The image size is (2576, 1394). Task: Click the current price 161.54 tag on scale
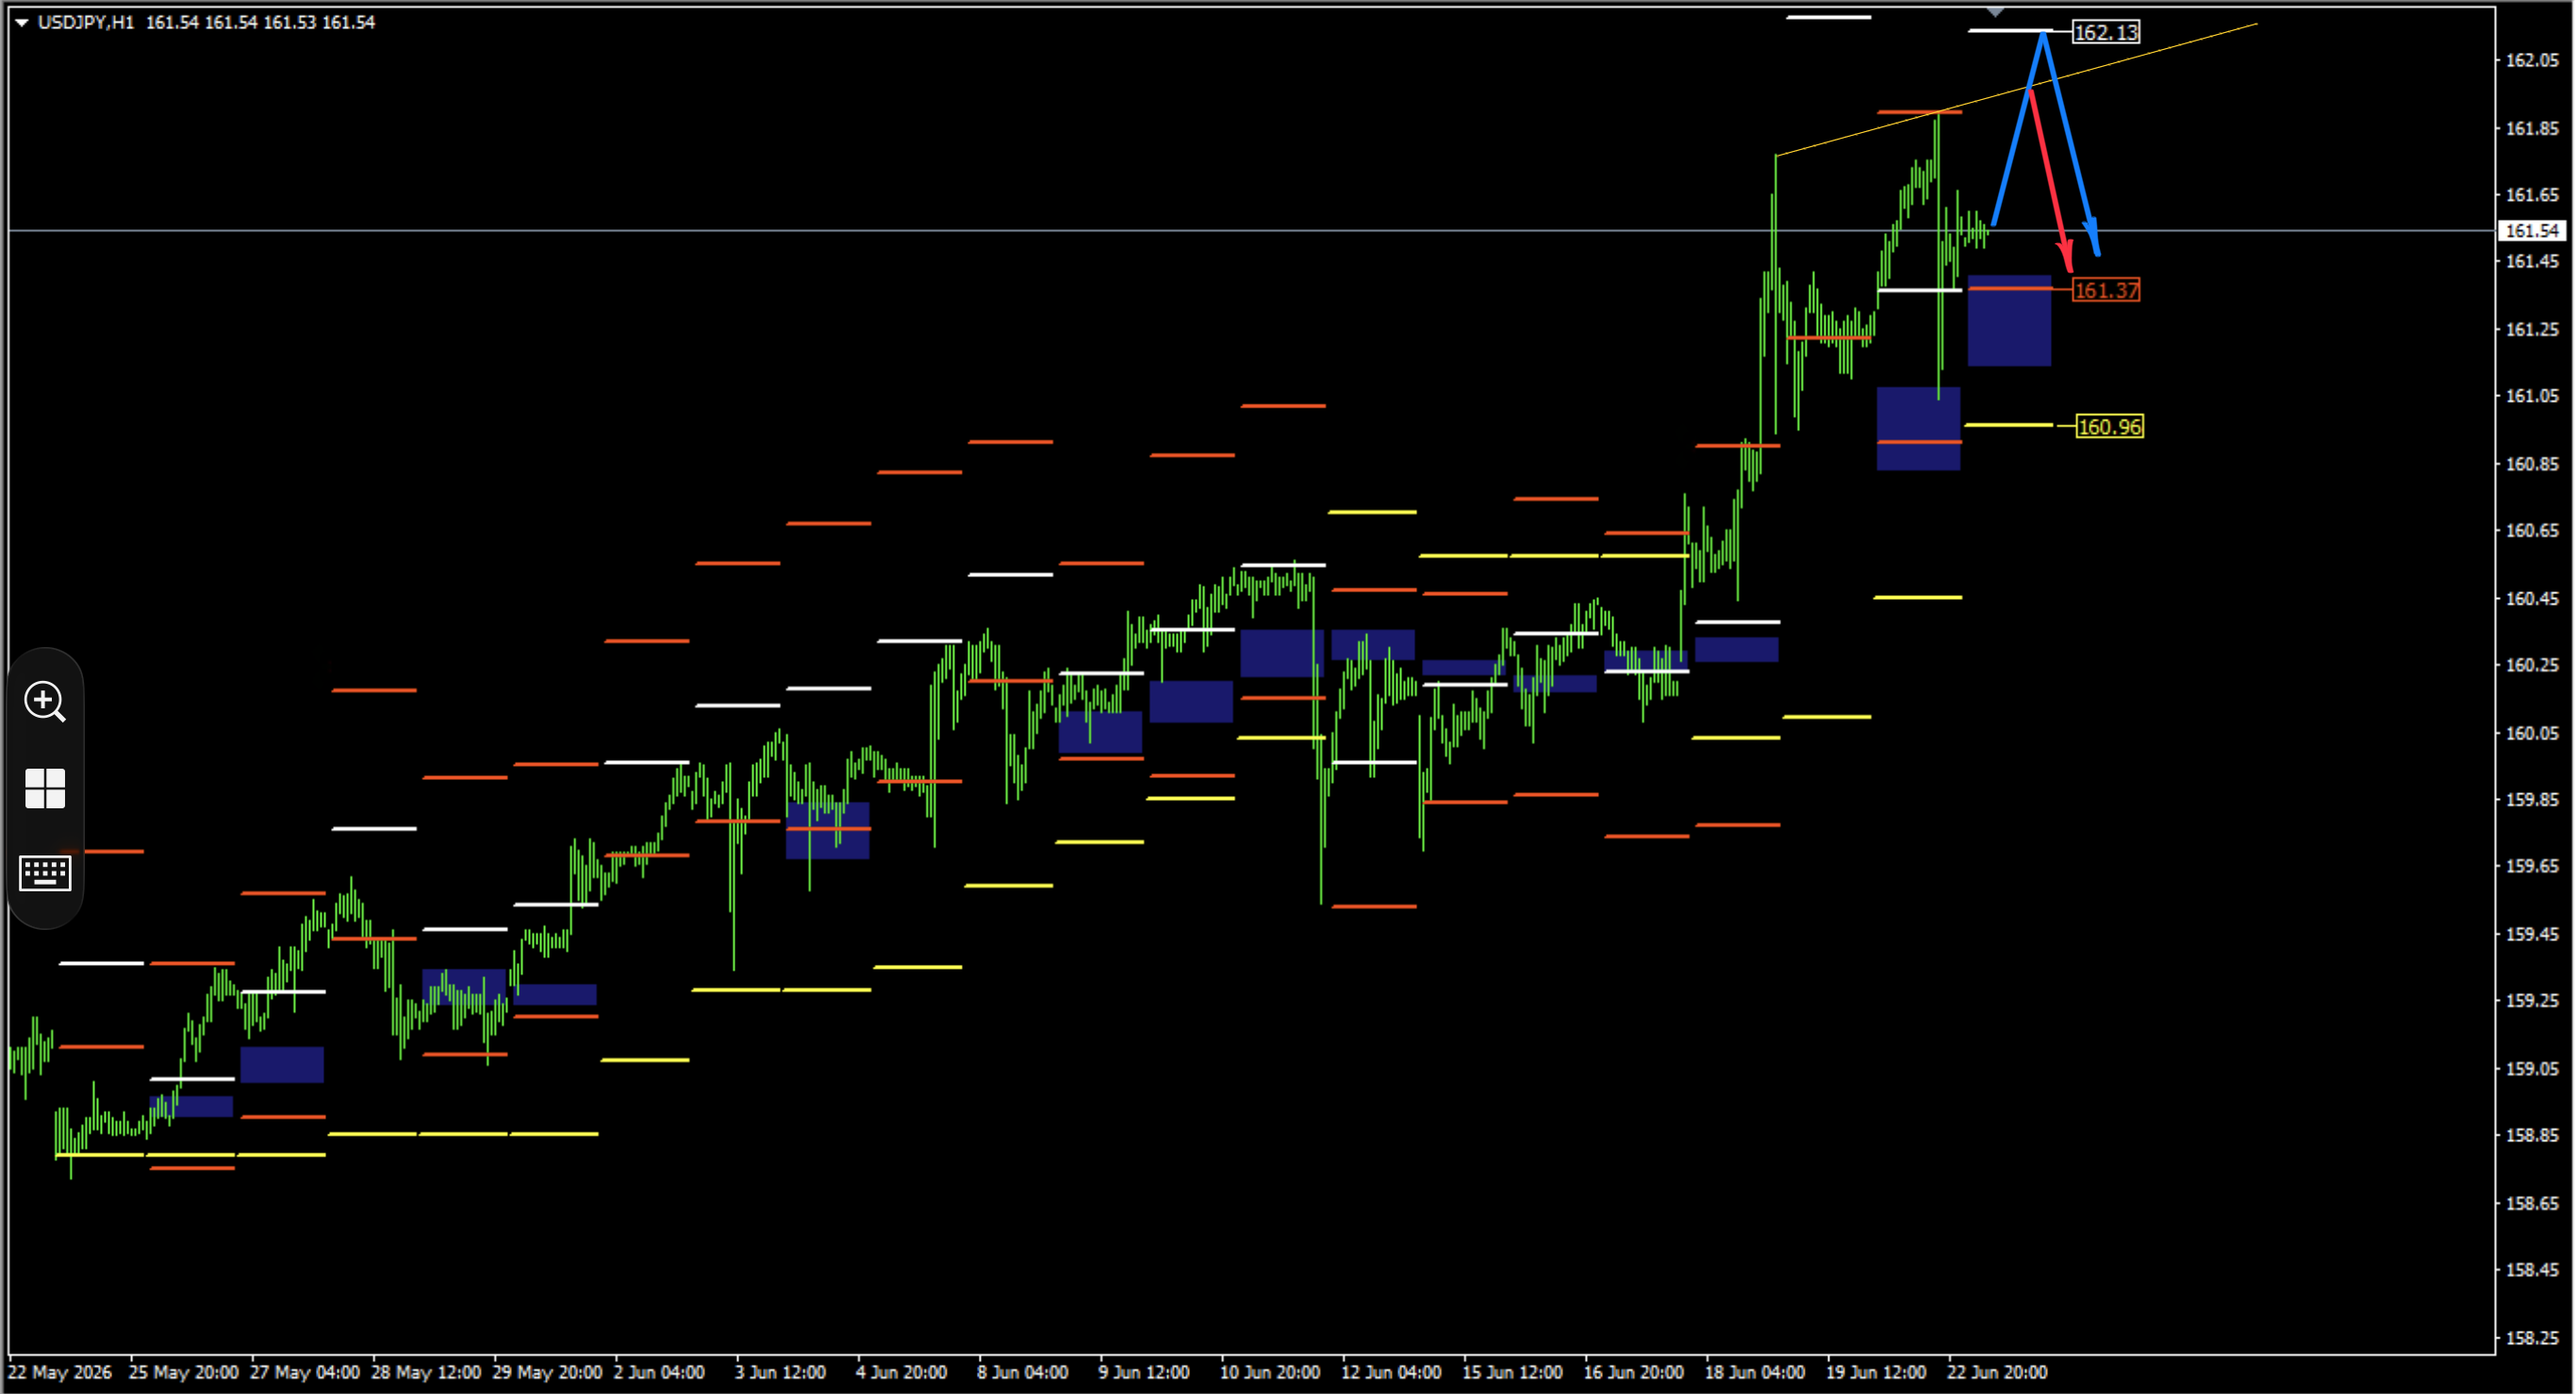click(x=2533, y=231)
